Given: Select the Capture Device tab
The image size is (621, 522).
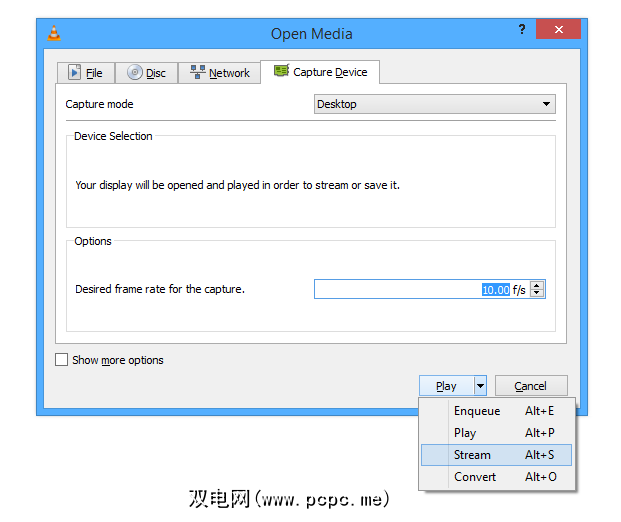Looking at the screenshot, I should (320, 72).
